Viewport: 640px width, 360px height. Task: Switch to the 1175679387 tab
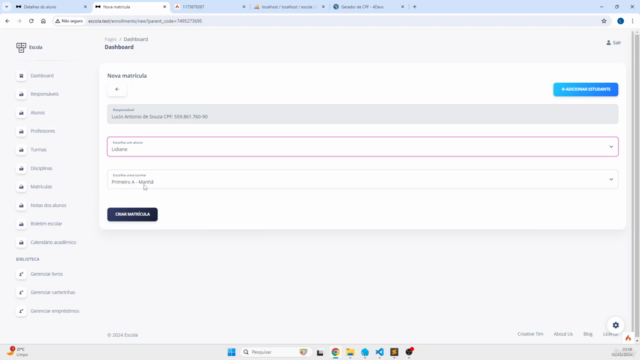[209, 7]
